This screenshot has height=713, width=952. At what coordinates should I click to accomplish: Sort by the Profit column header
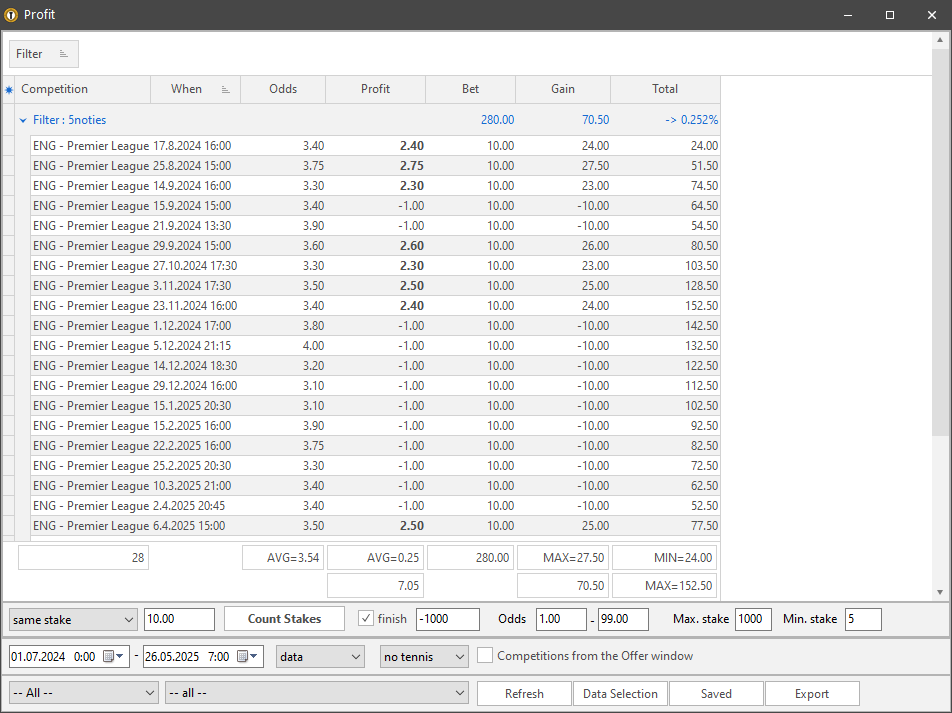[375, 89]
